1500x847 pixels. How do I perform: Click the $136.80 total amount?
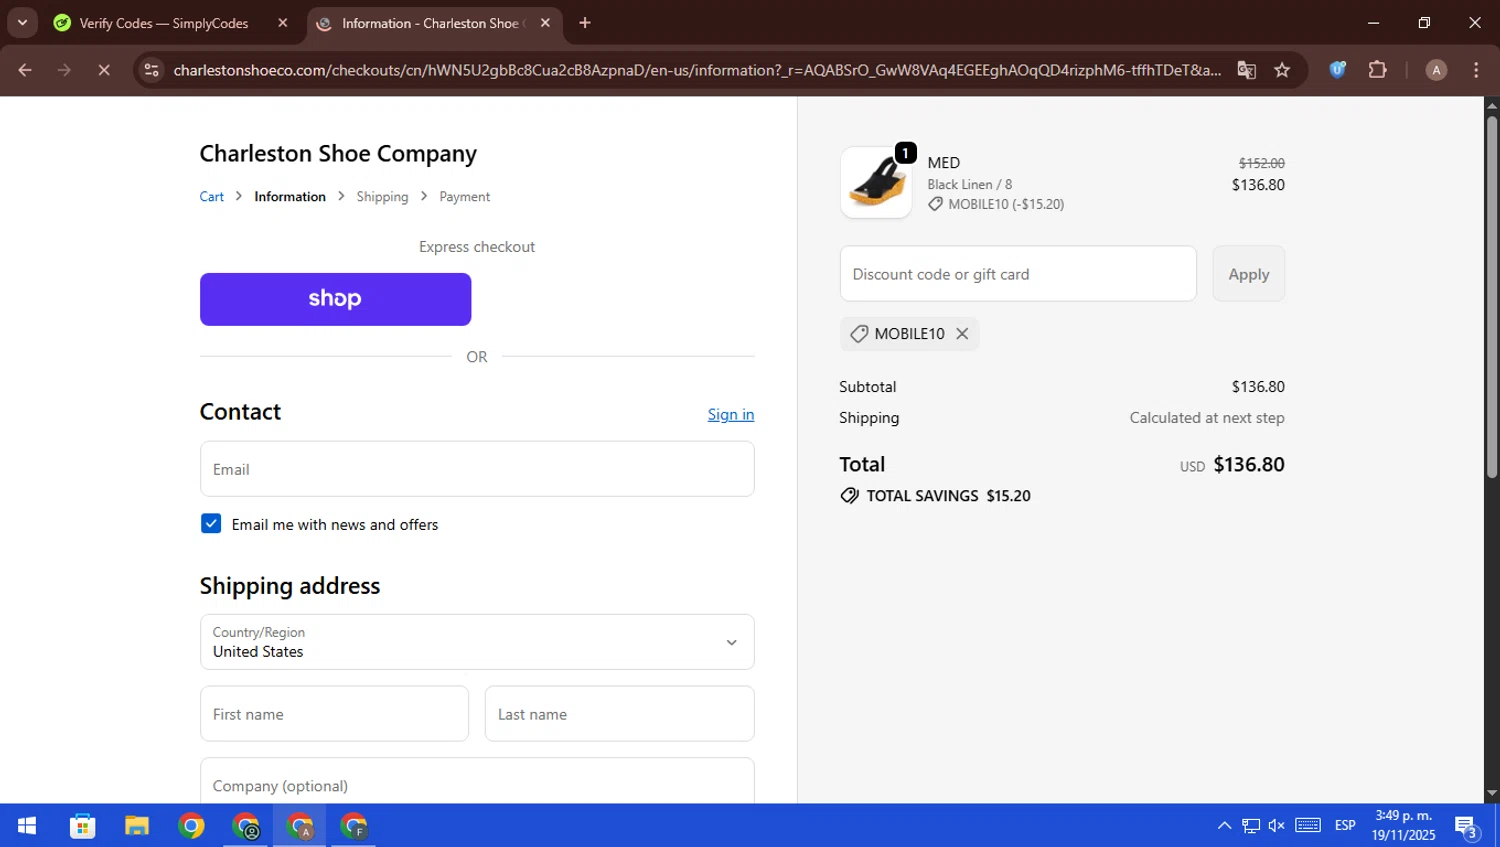1248,465
